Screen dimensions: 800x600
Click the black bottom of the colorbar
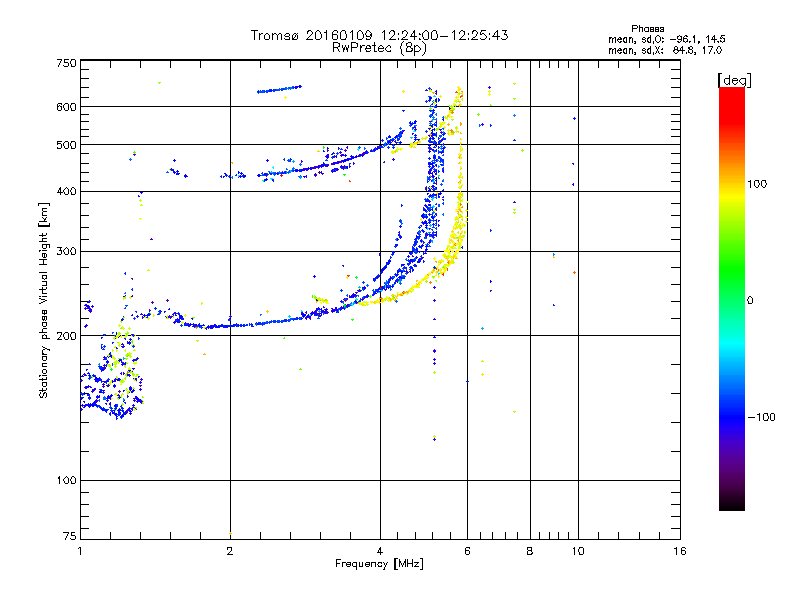(x=732, y=503)
